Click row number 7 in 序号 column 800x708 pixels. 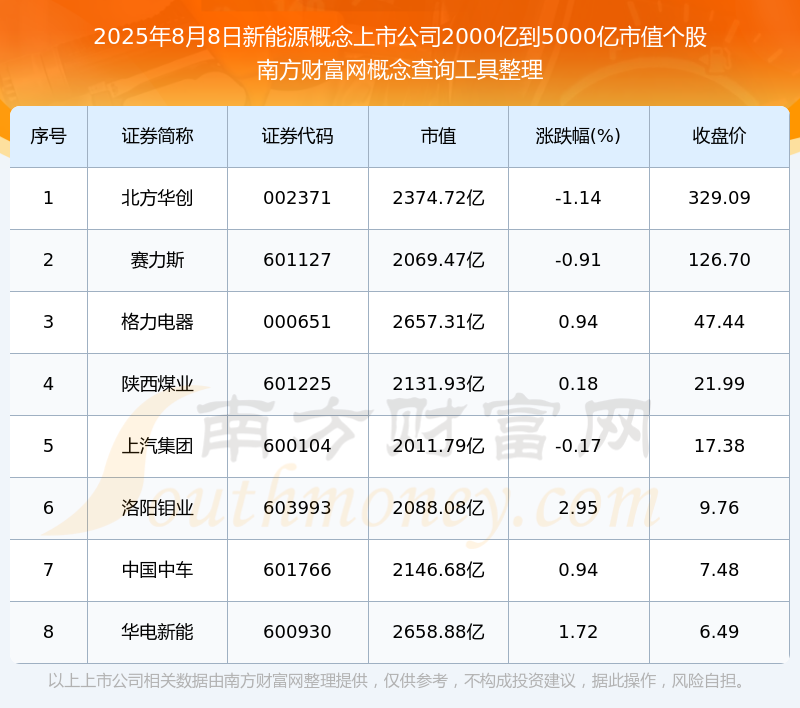(48, 570)
